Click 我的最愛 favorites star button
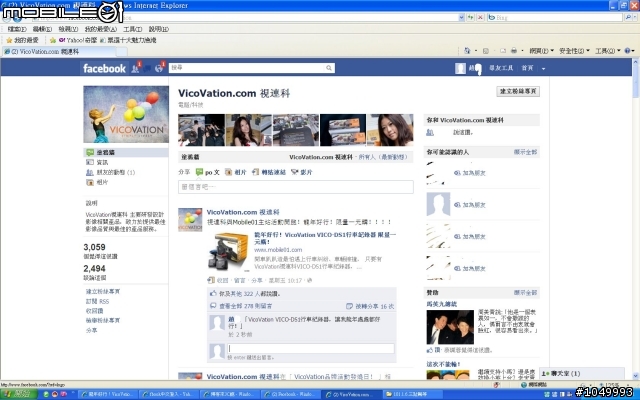This screenshot has width=640, height=400. point(22,40)
